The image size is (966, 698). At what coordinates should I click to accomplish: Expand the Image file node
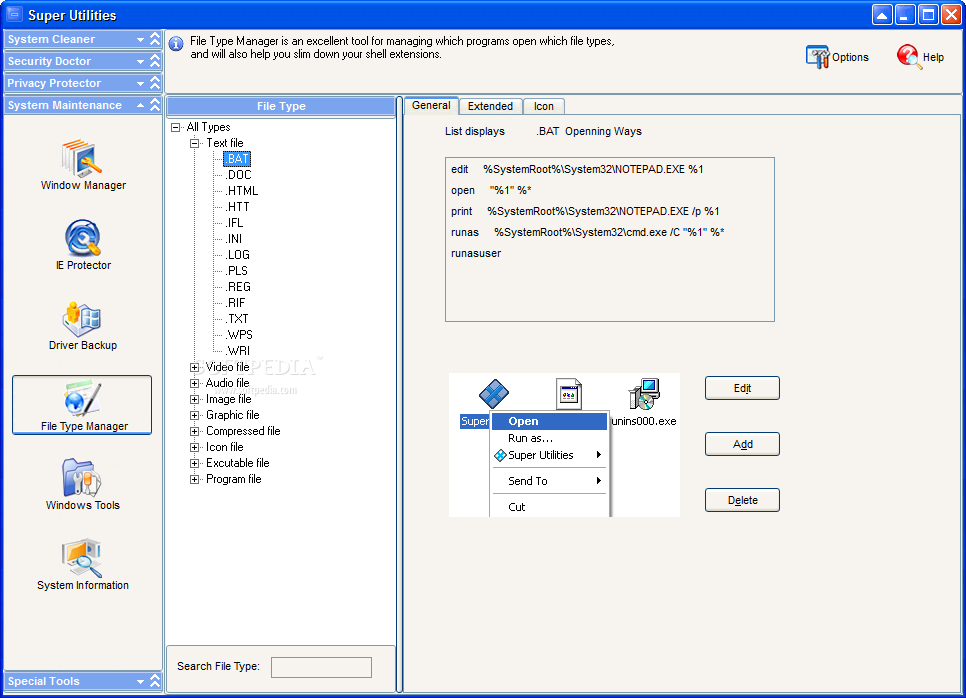coord(195,400)
